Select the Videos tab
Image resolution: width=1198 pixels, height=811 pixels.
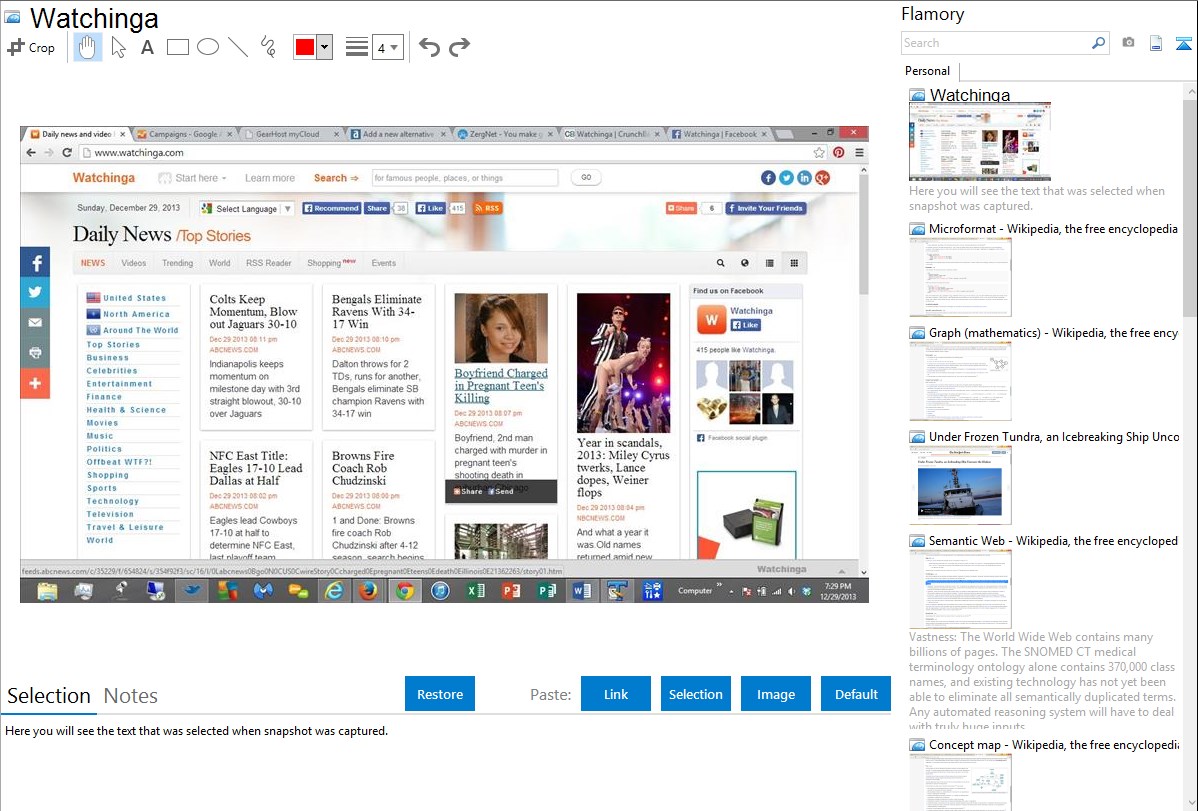tap(134, 263)
